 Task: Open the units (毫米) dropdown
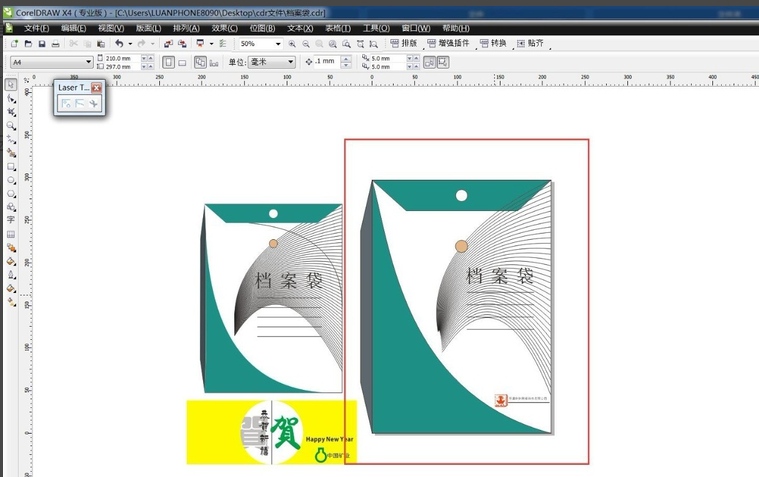291,62
